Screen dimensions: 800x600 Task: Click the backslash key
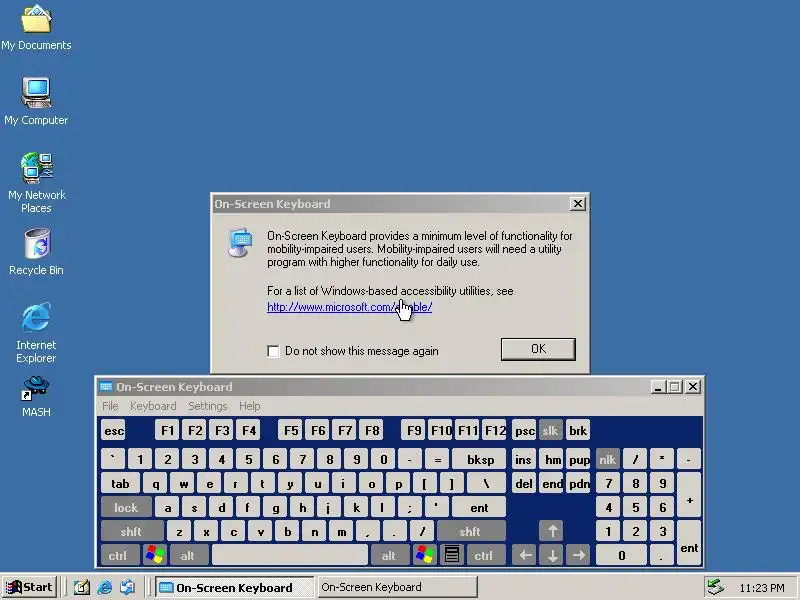point(487,483)
